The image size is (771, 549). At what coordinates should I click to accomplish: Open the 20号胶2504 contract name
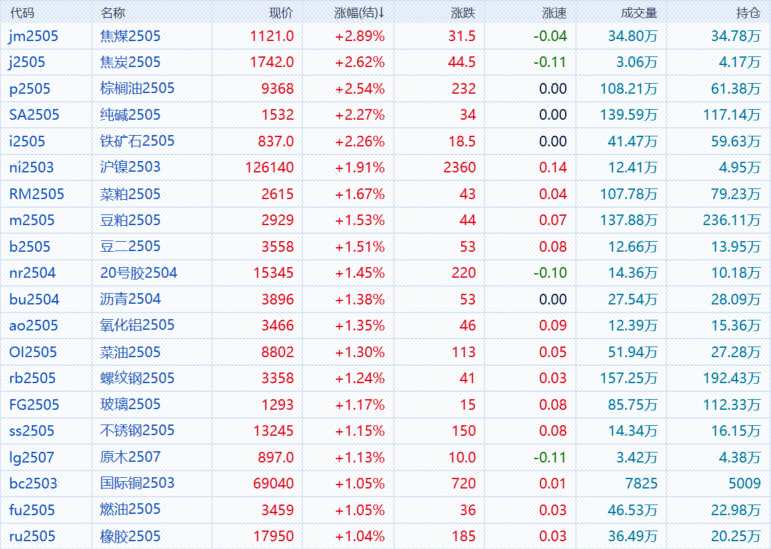click(x=139, y=272)
